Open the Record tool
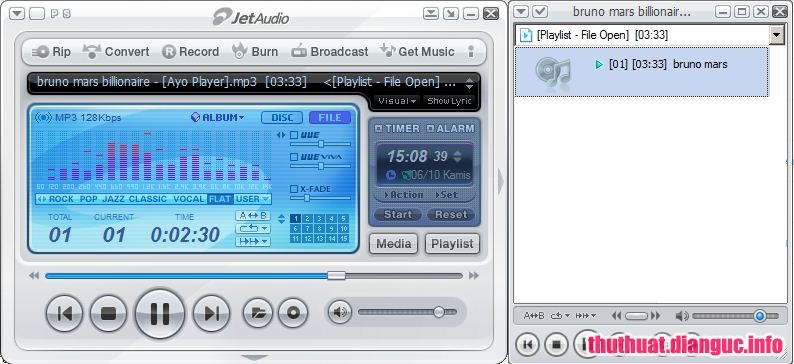The image size is (794, 364). 190,52
